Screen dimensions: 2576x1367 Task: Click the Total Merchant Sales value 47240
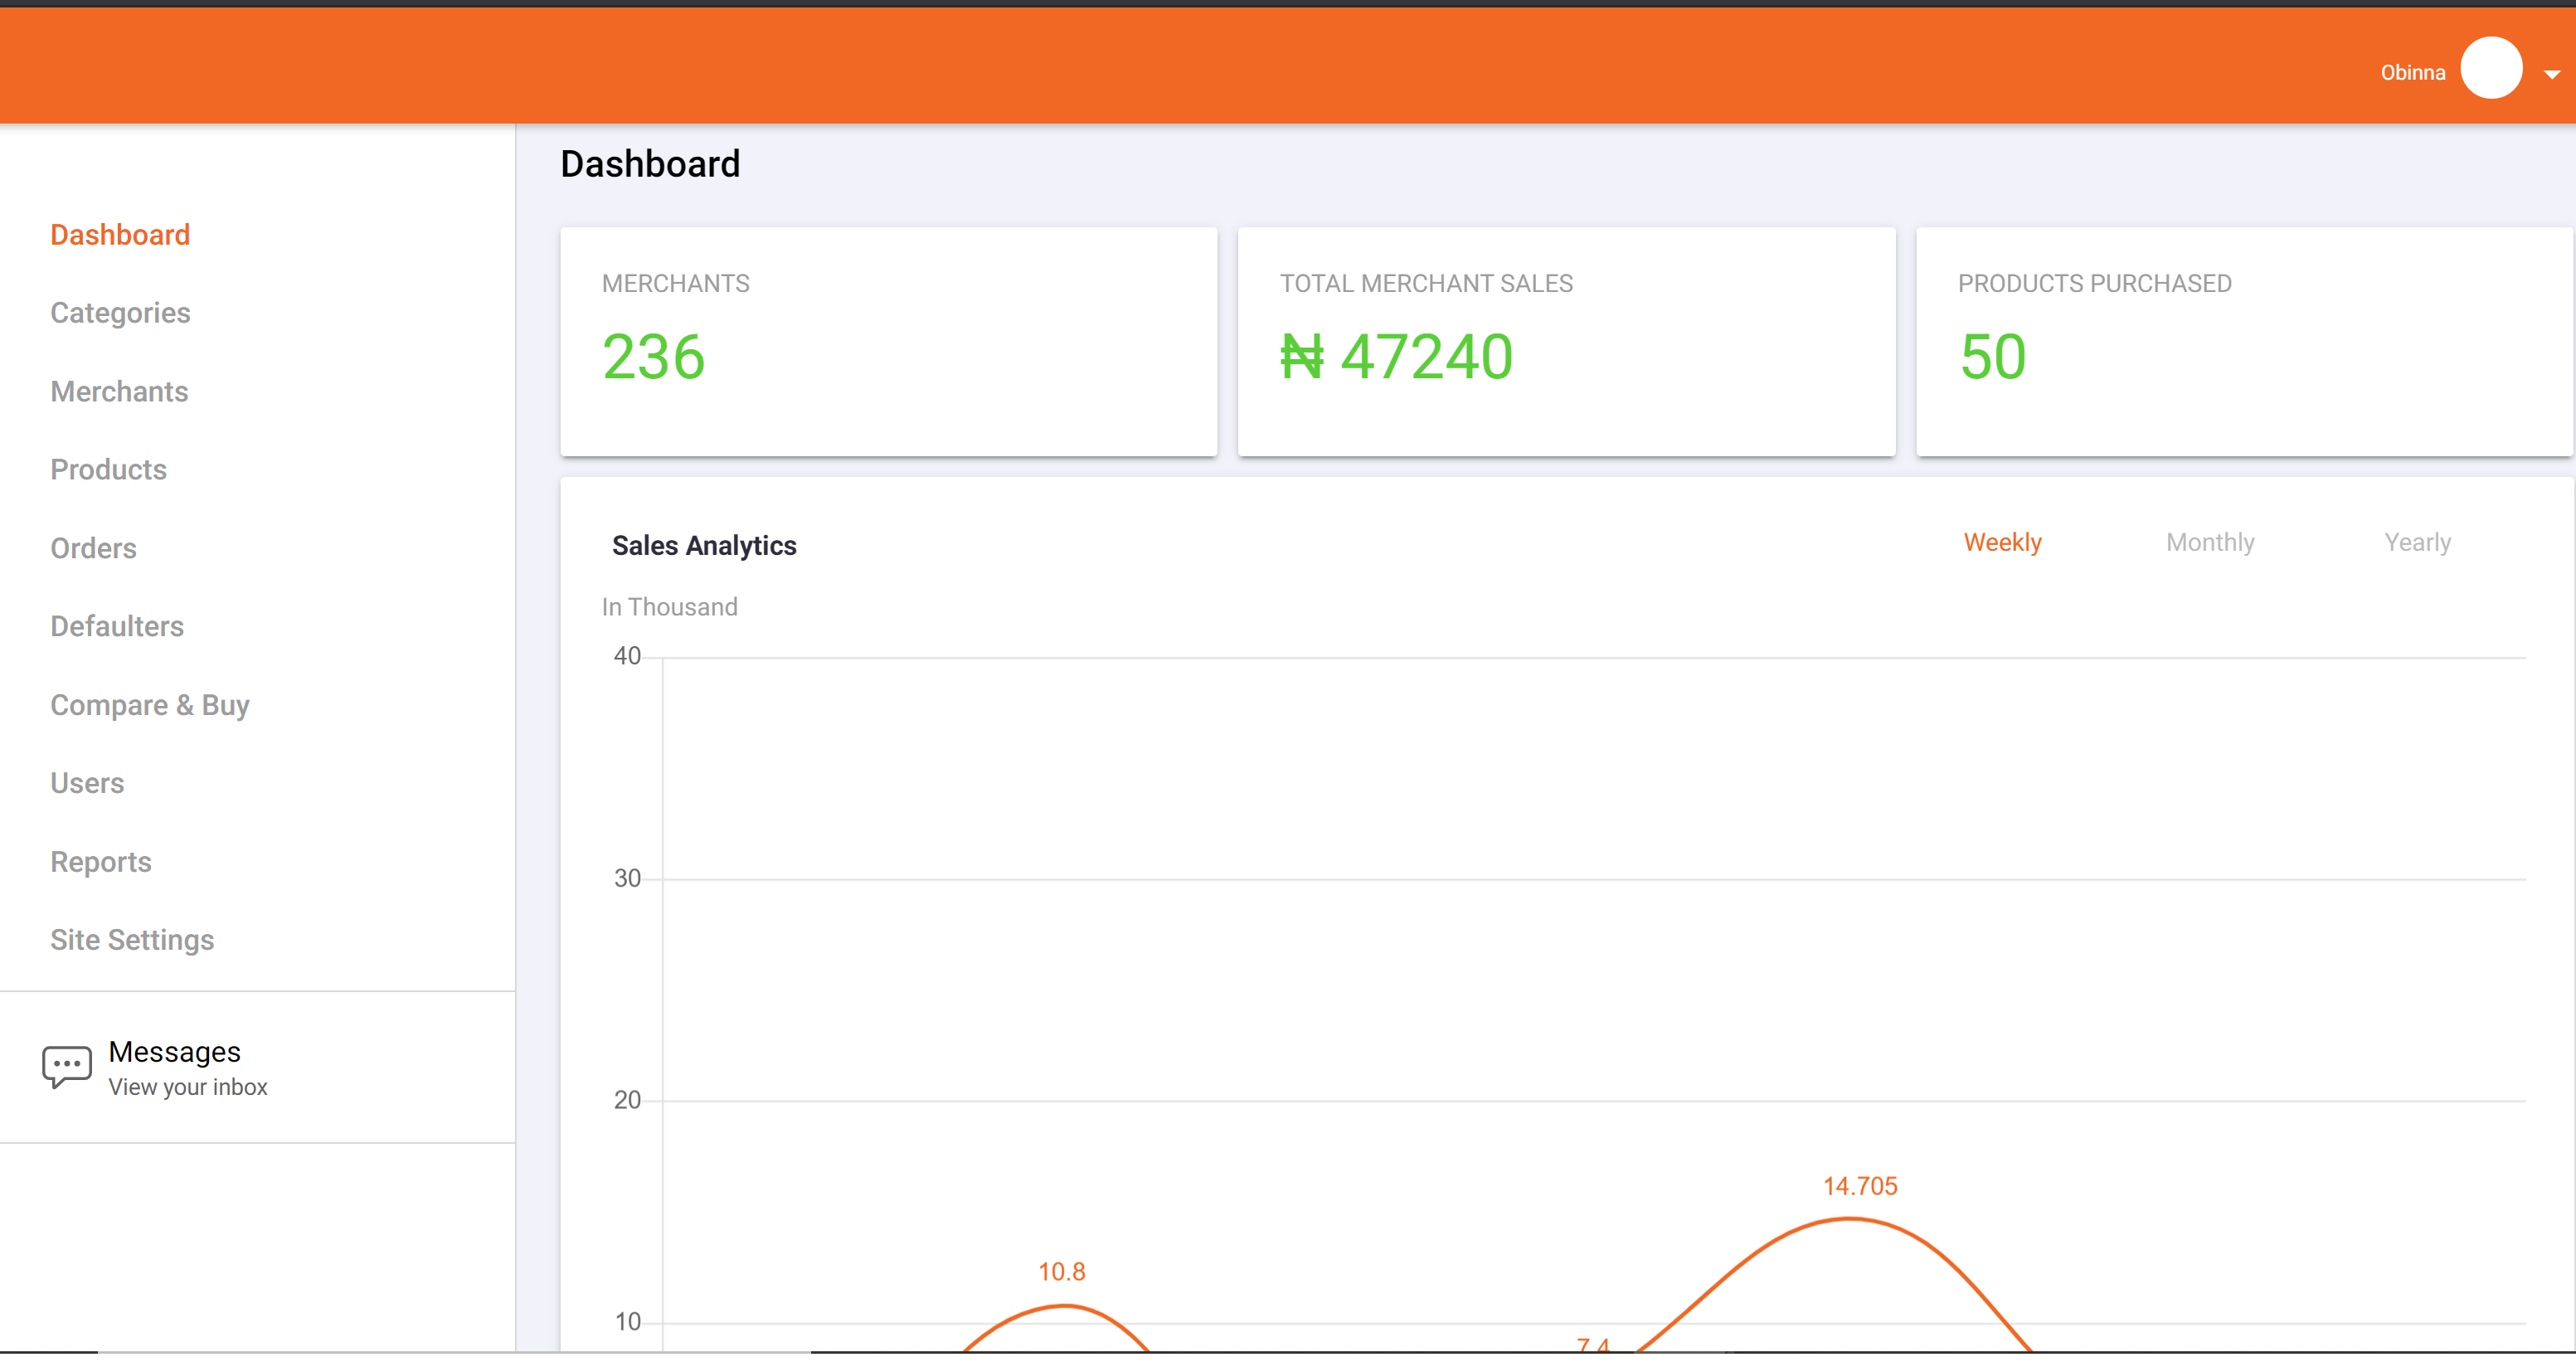(1426, 357)
